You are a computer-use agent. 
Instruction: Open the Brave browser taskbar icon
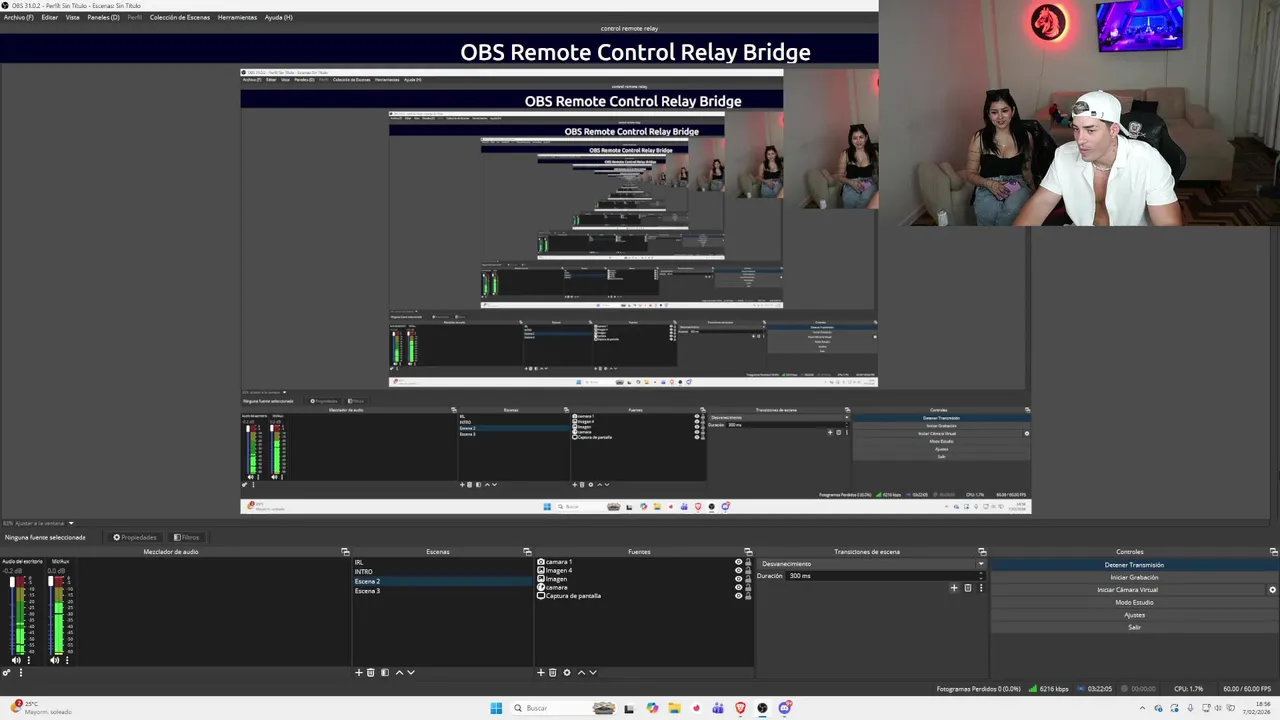740,708
